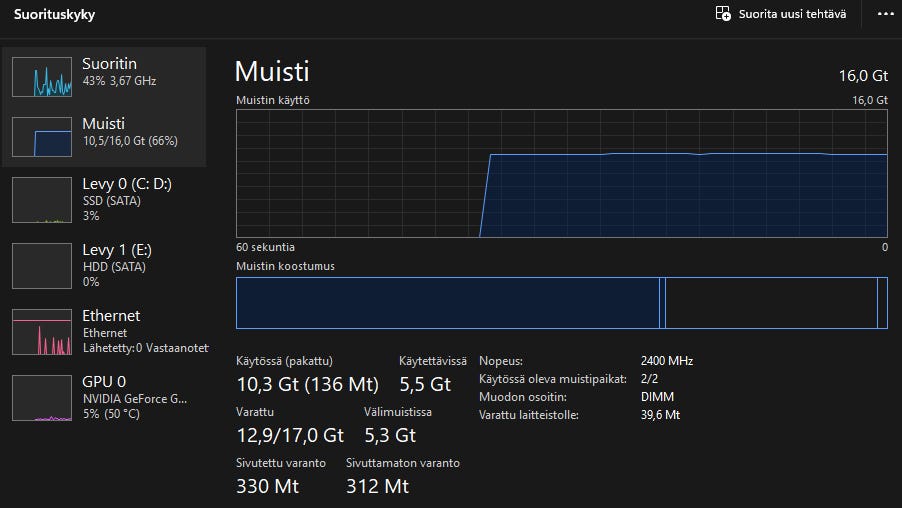Click the Suoritin CPU graph thumbnail

pyautogui.click(x=42, y=76)
